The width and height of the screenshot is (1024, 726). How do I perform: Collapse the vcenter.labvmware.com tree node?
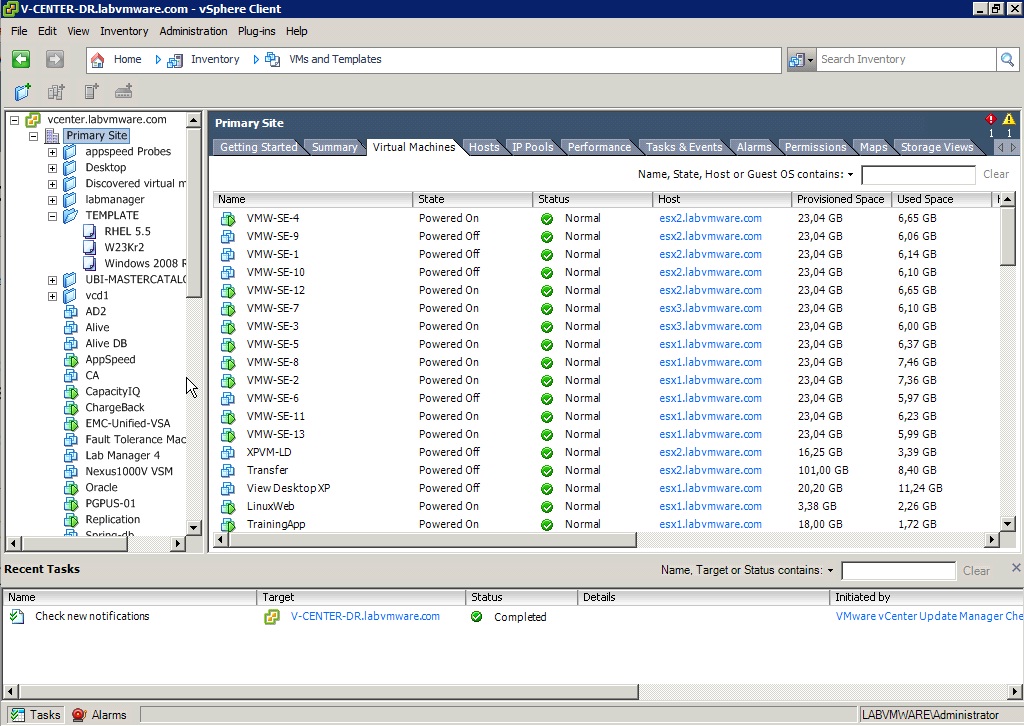click(x=14, y=120)
